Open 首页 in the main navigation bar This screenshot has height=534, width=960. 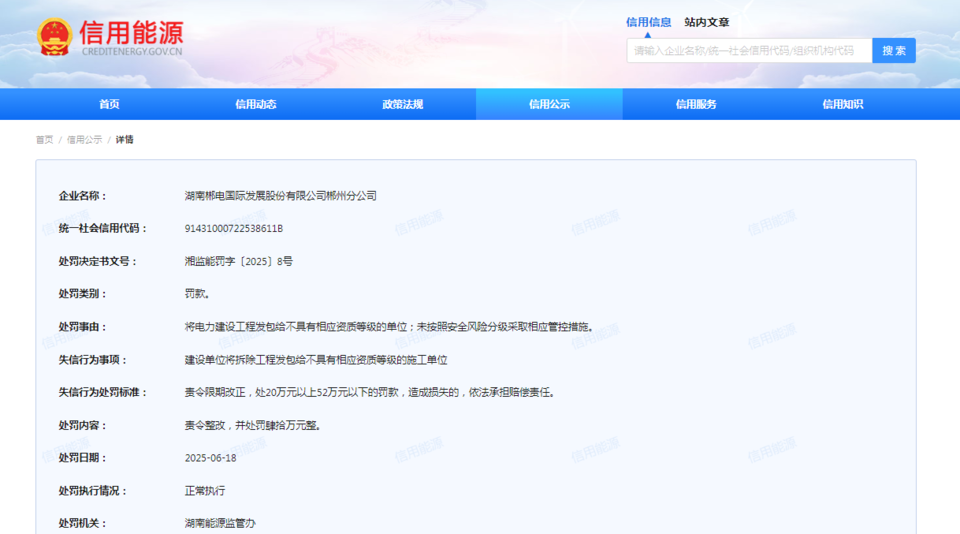[x=109, y=104]
